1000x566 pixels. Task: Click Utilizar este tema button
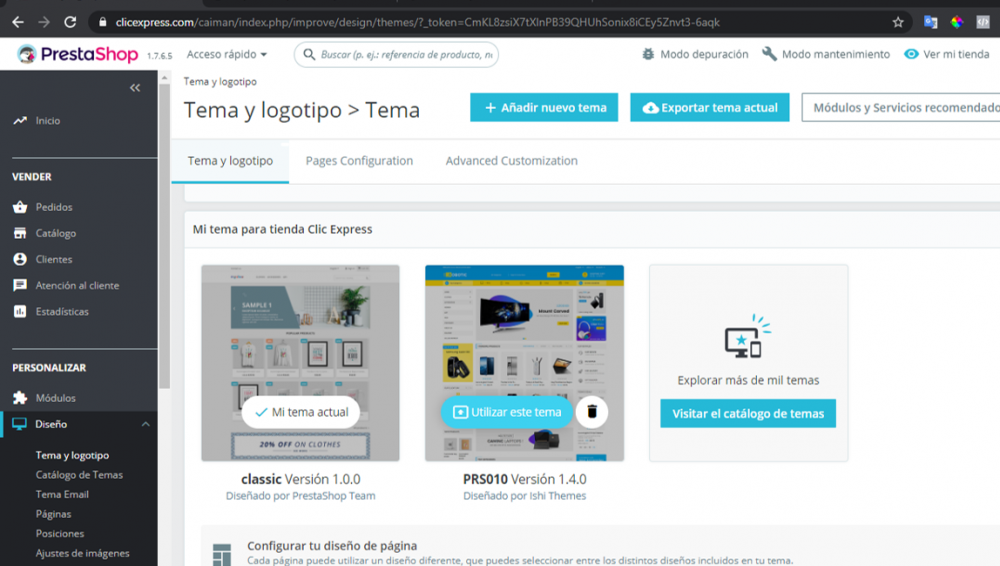[507, 412]
